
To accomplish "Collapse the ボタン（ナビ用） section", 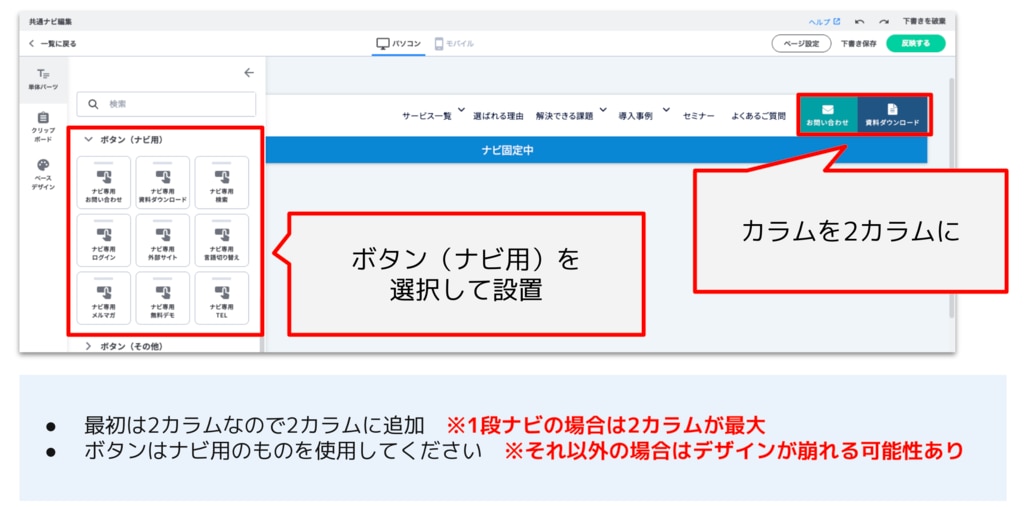I will coord(89,140).
